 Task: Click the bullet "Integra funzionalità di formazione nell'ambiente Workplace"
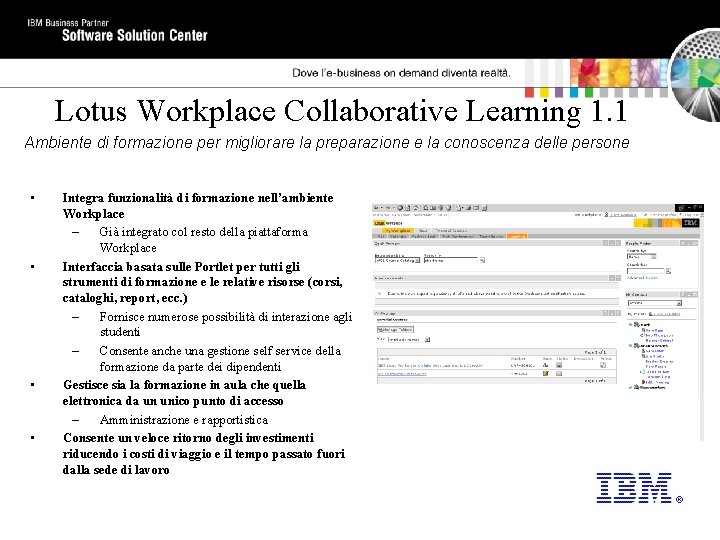198,206
